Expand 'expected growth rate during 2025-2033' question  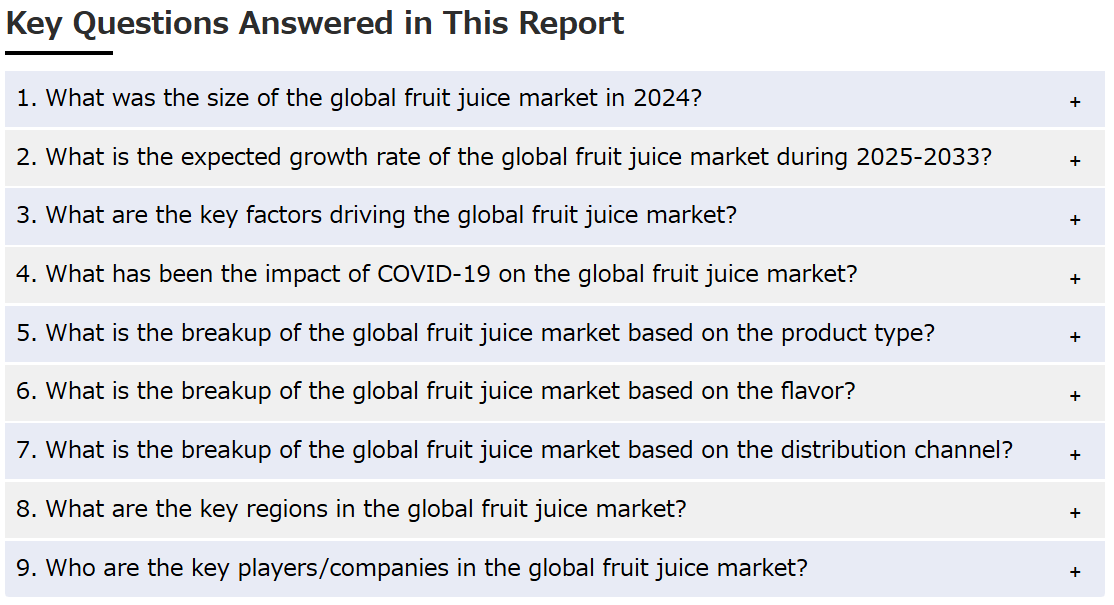pos(504,157)
